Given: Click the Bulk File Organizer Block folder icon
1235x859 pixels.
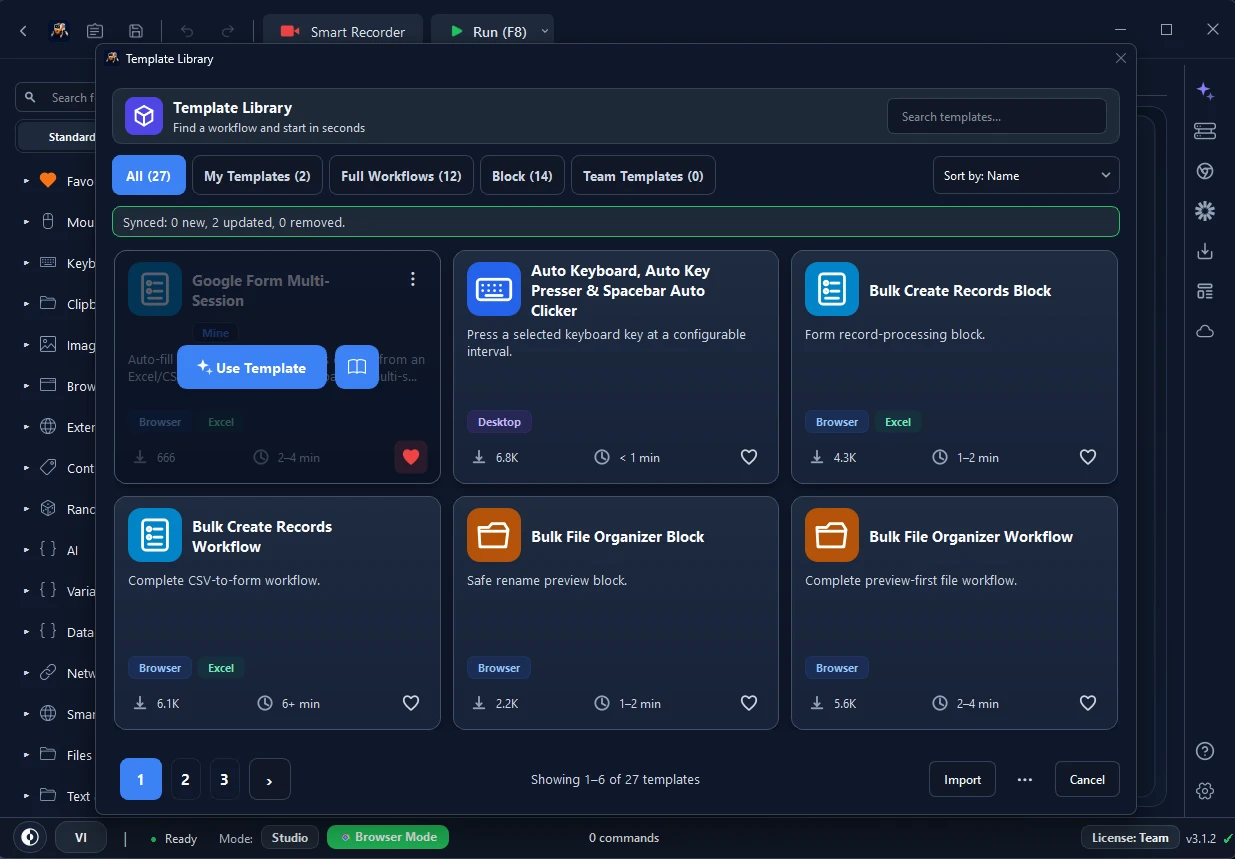Looking at the screenshot, I should point(494,535).
